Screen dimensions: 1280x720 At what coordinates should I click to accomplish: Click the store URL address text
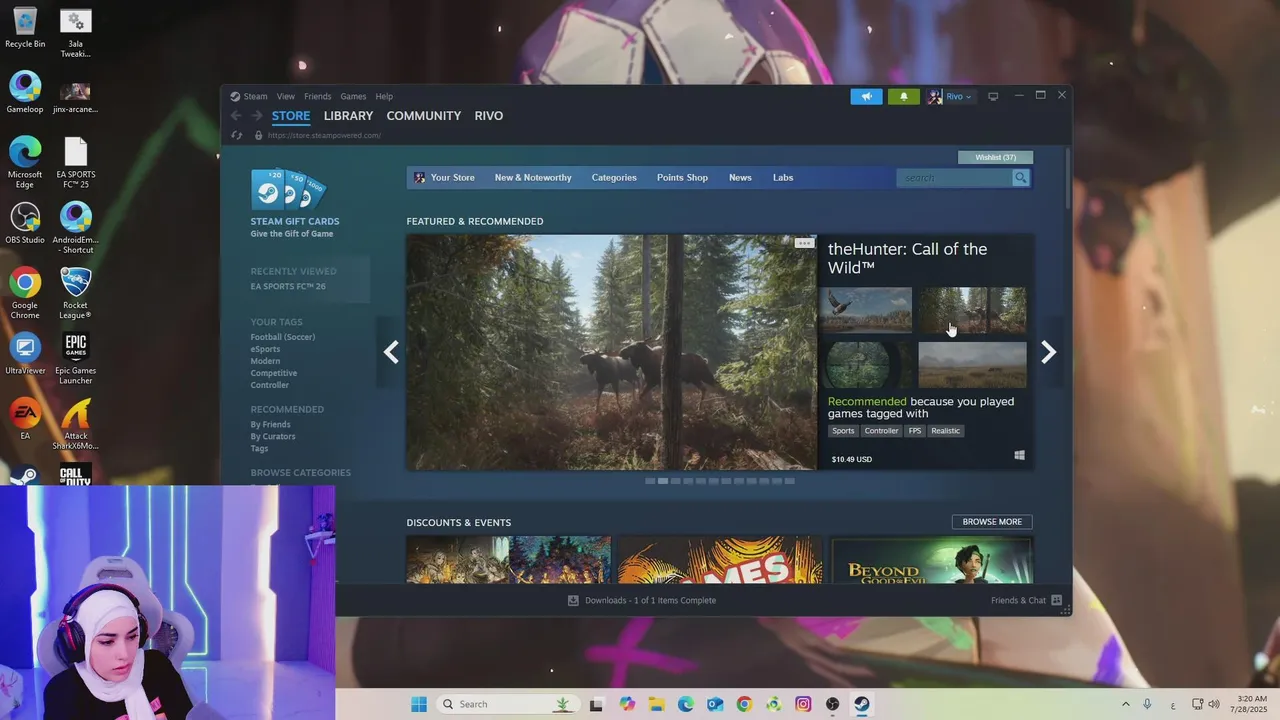point(324,136)
